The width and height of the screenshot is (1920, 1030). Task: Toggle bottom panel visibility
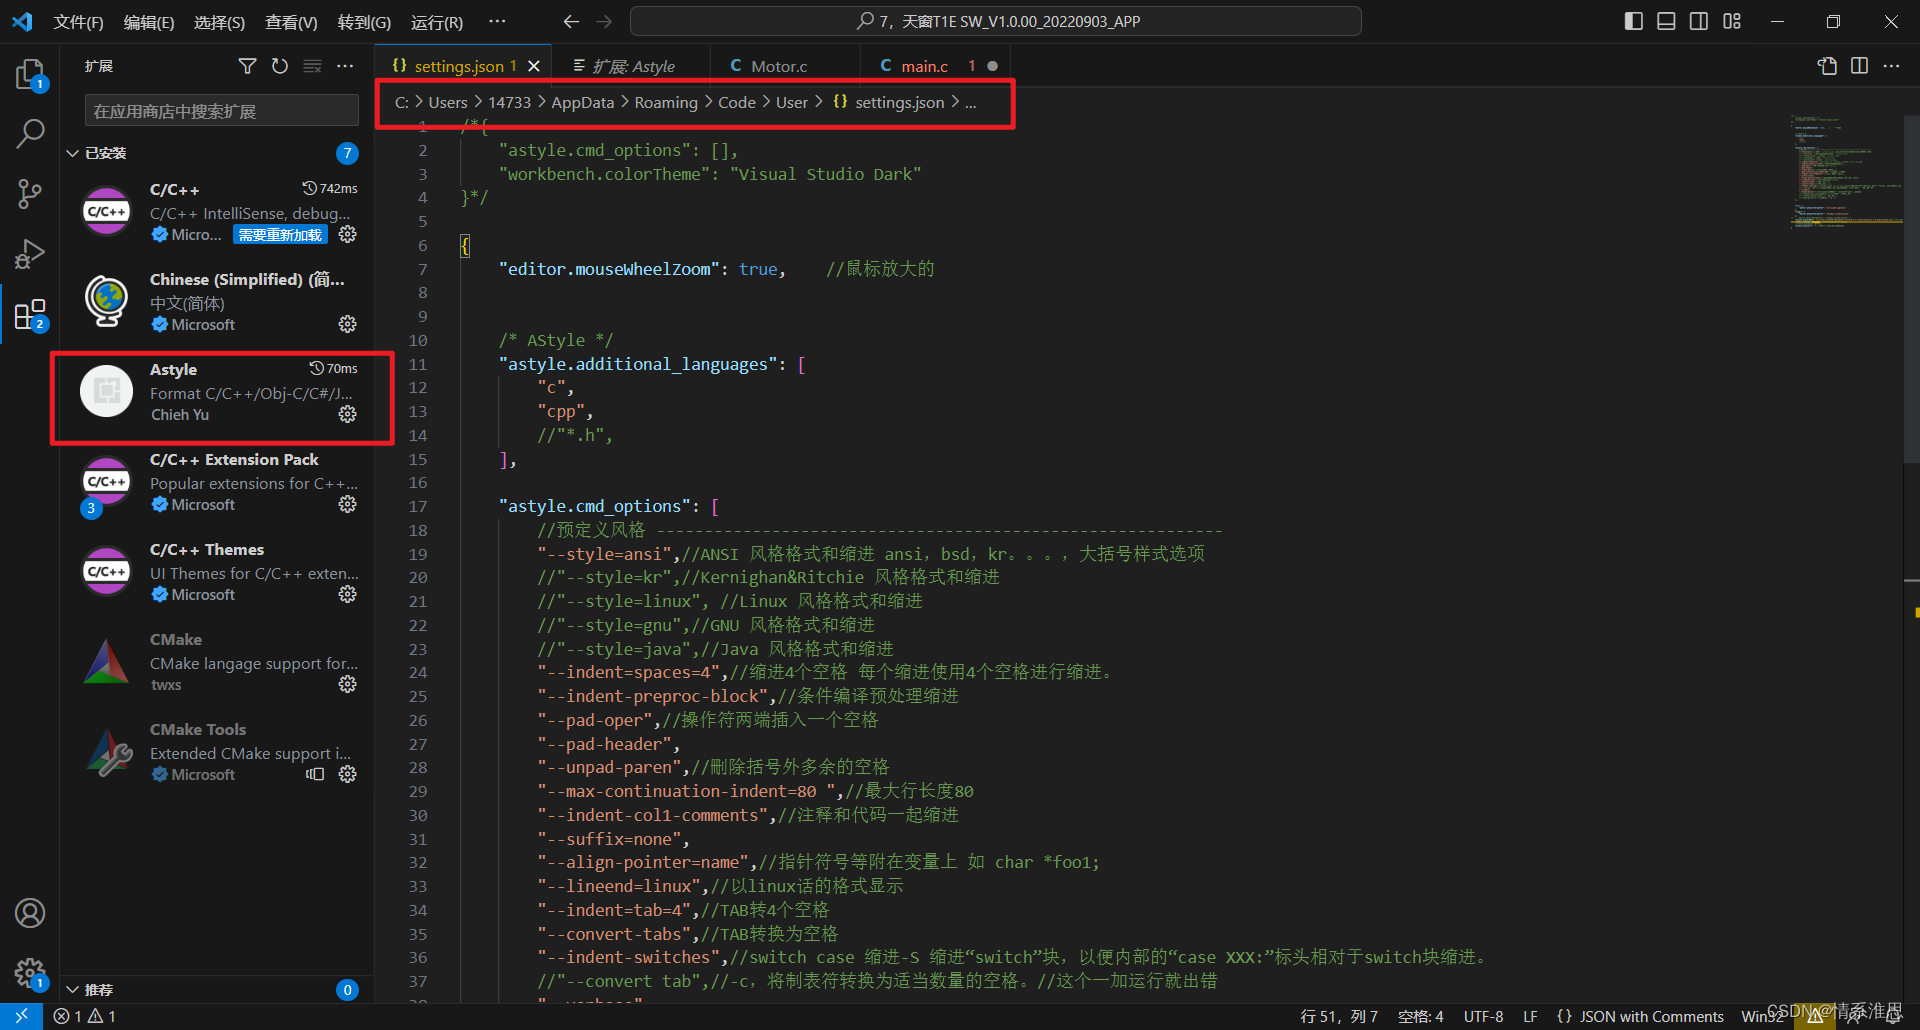(x=1666, y=21)
